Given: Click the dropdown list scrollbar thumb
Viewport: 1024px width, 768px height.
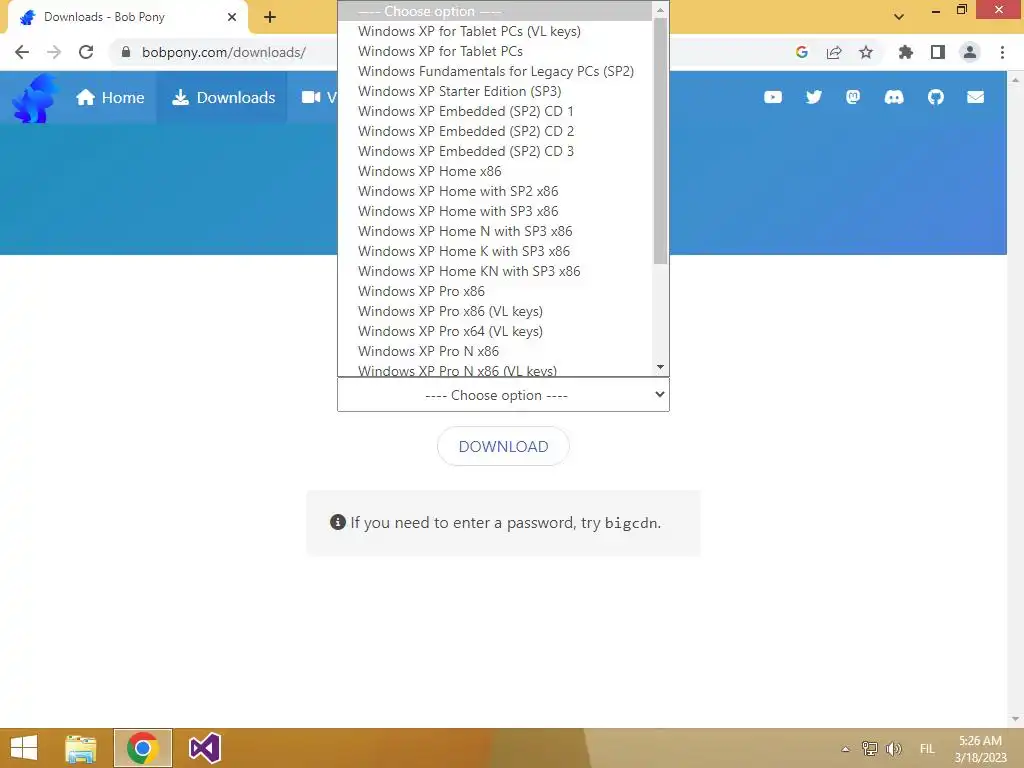Looking at the screenshot, I should pos(660,141).
